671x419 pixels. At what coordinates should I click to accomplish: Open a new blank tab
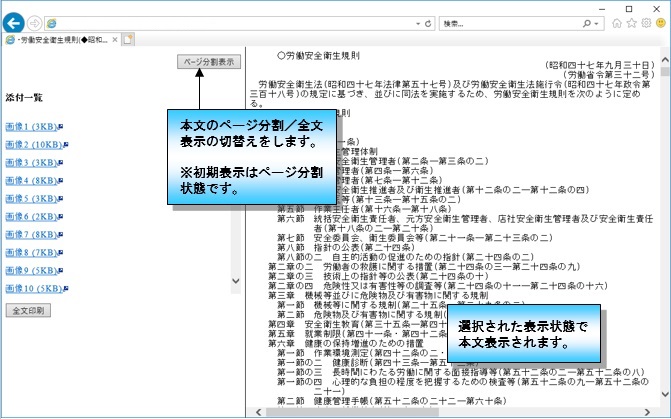click(129, 40)
